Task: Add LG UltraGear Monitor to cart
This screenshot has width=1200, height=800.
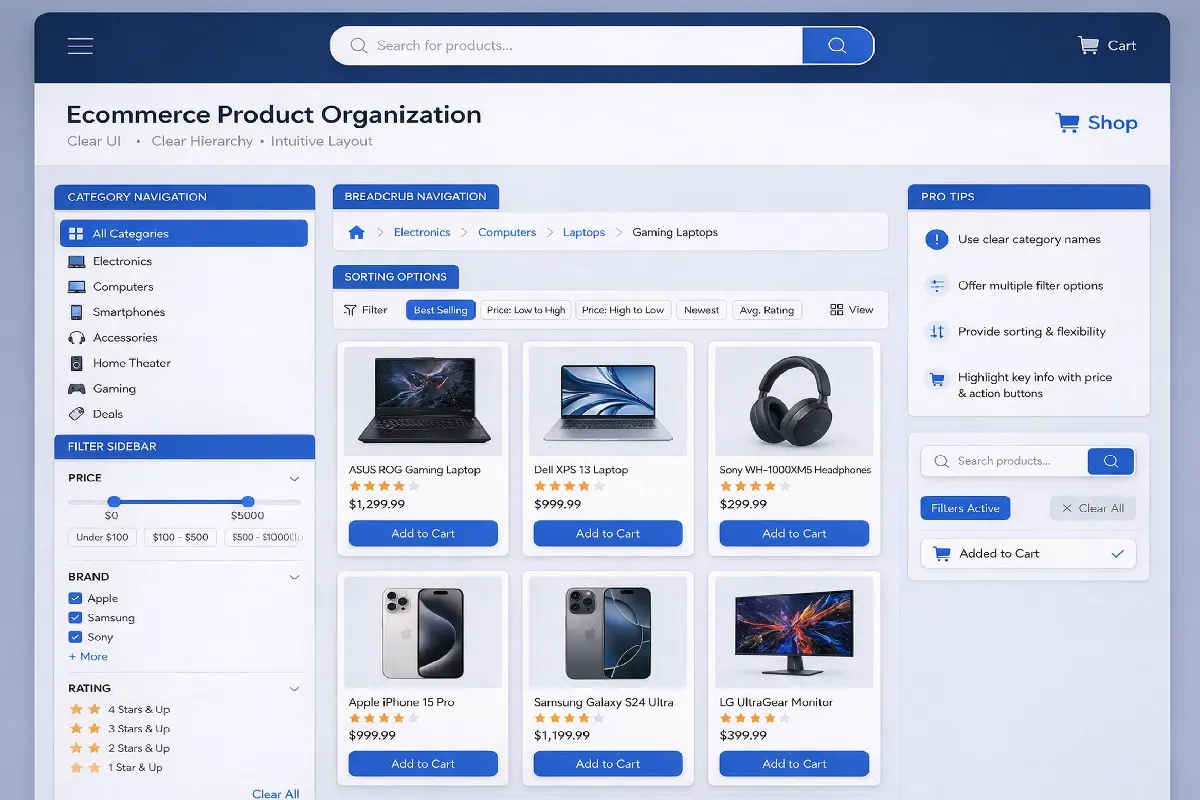Action: [794, 764]
